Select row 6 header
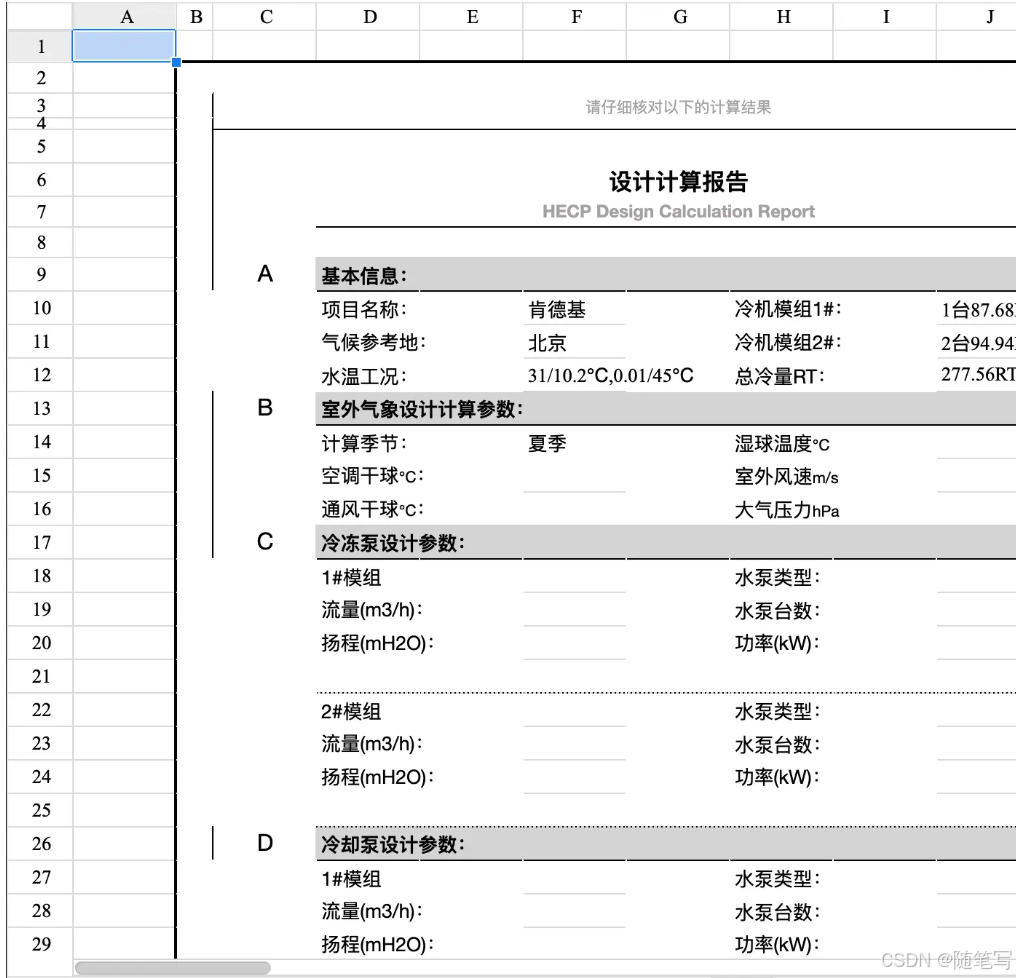The height and width of the screenshot is (978, 1016). 41,180
